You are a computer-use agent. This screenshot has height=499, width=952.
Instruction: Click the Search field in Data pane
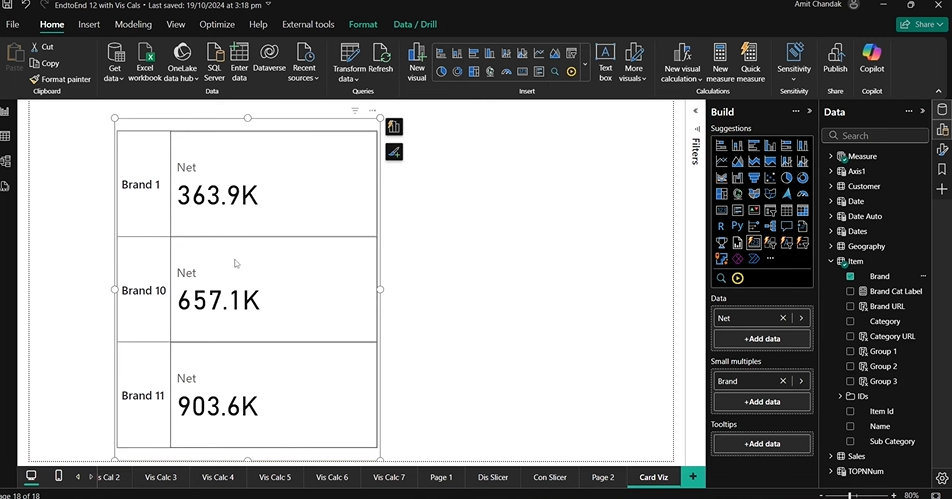(875, 135)
